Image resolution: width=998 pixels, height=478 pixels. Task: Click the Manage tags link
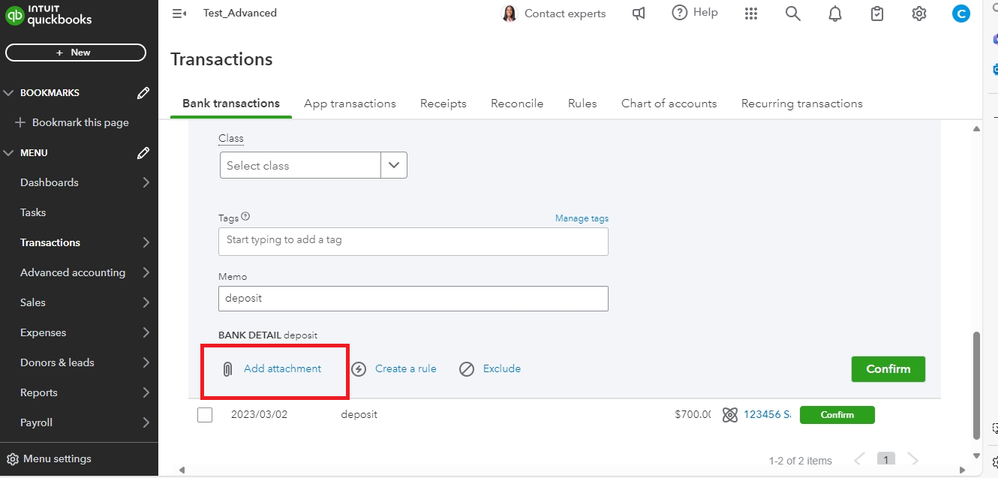pyautogui.click(x=581, y=218)
